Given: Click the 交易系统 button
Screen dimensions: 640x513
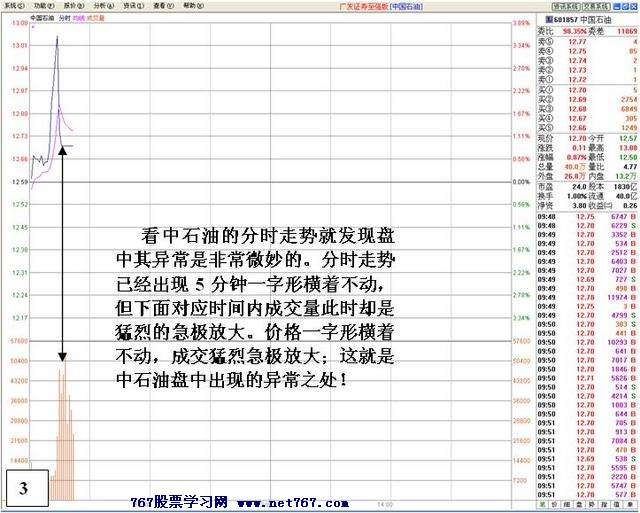Looking at the screenshot, I should point(595,7).
